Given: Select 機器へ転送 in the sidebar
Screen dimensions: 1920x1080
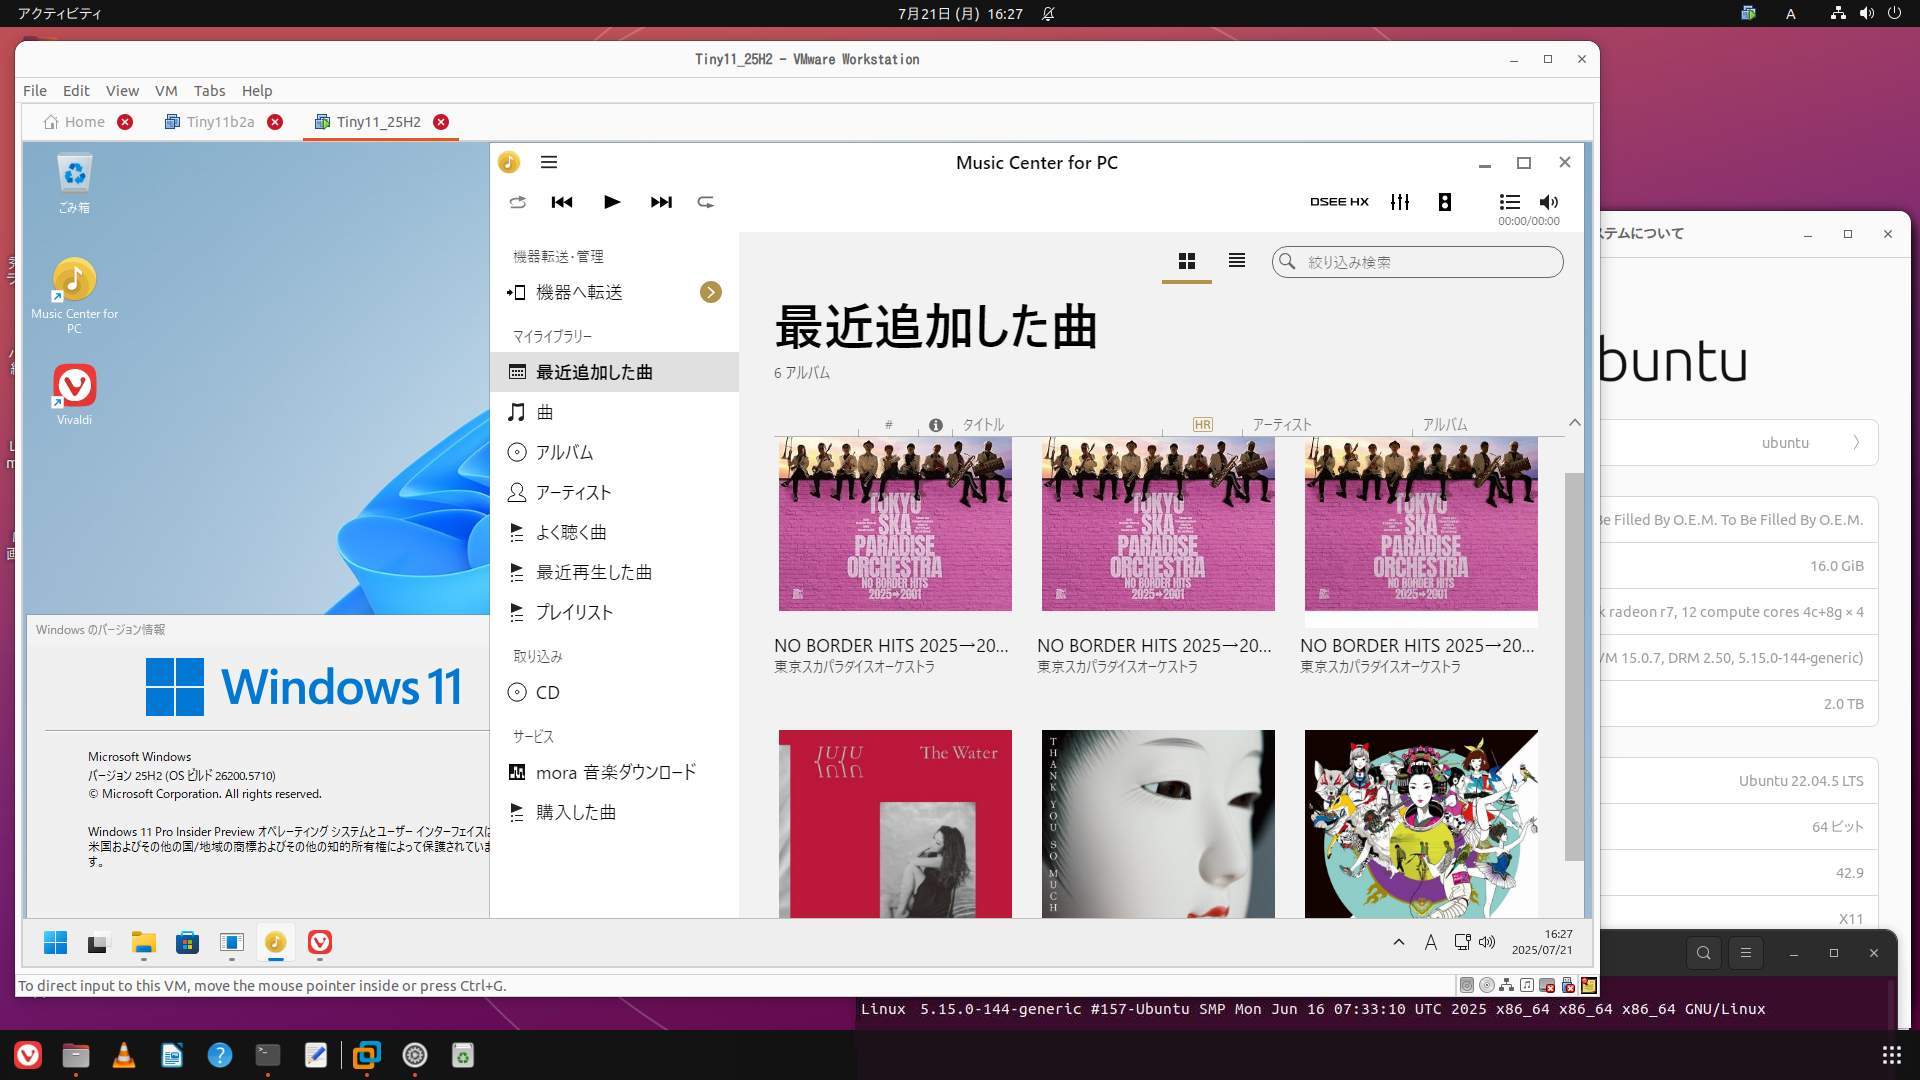Looking at the screenshot, I should tap(579, 292).
